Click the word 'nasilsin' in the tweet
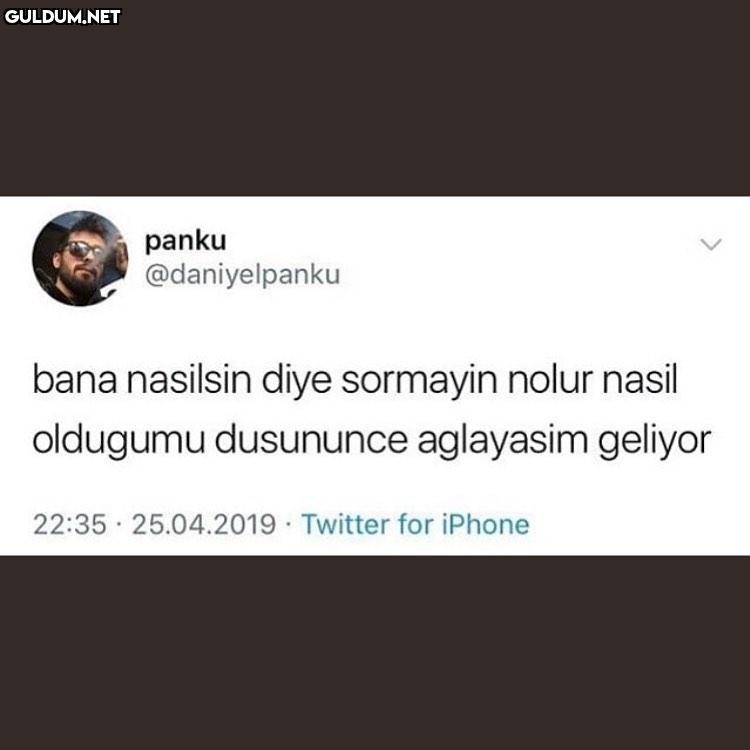This screenshot has width=750, height=750. pyautogui.click(x=189, y=380)
